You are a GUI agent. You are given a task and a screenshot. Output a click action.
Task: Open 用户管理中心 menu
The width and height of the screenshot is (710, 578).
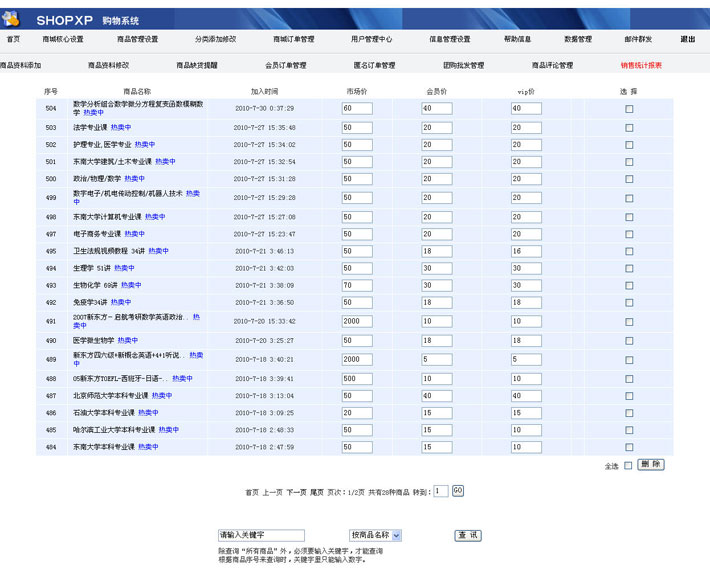pyautogui.click(x=371, y=39)
